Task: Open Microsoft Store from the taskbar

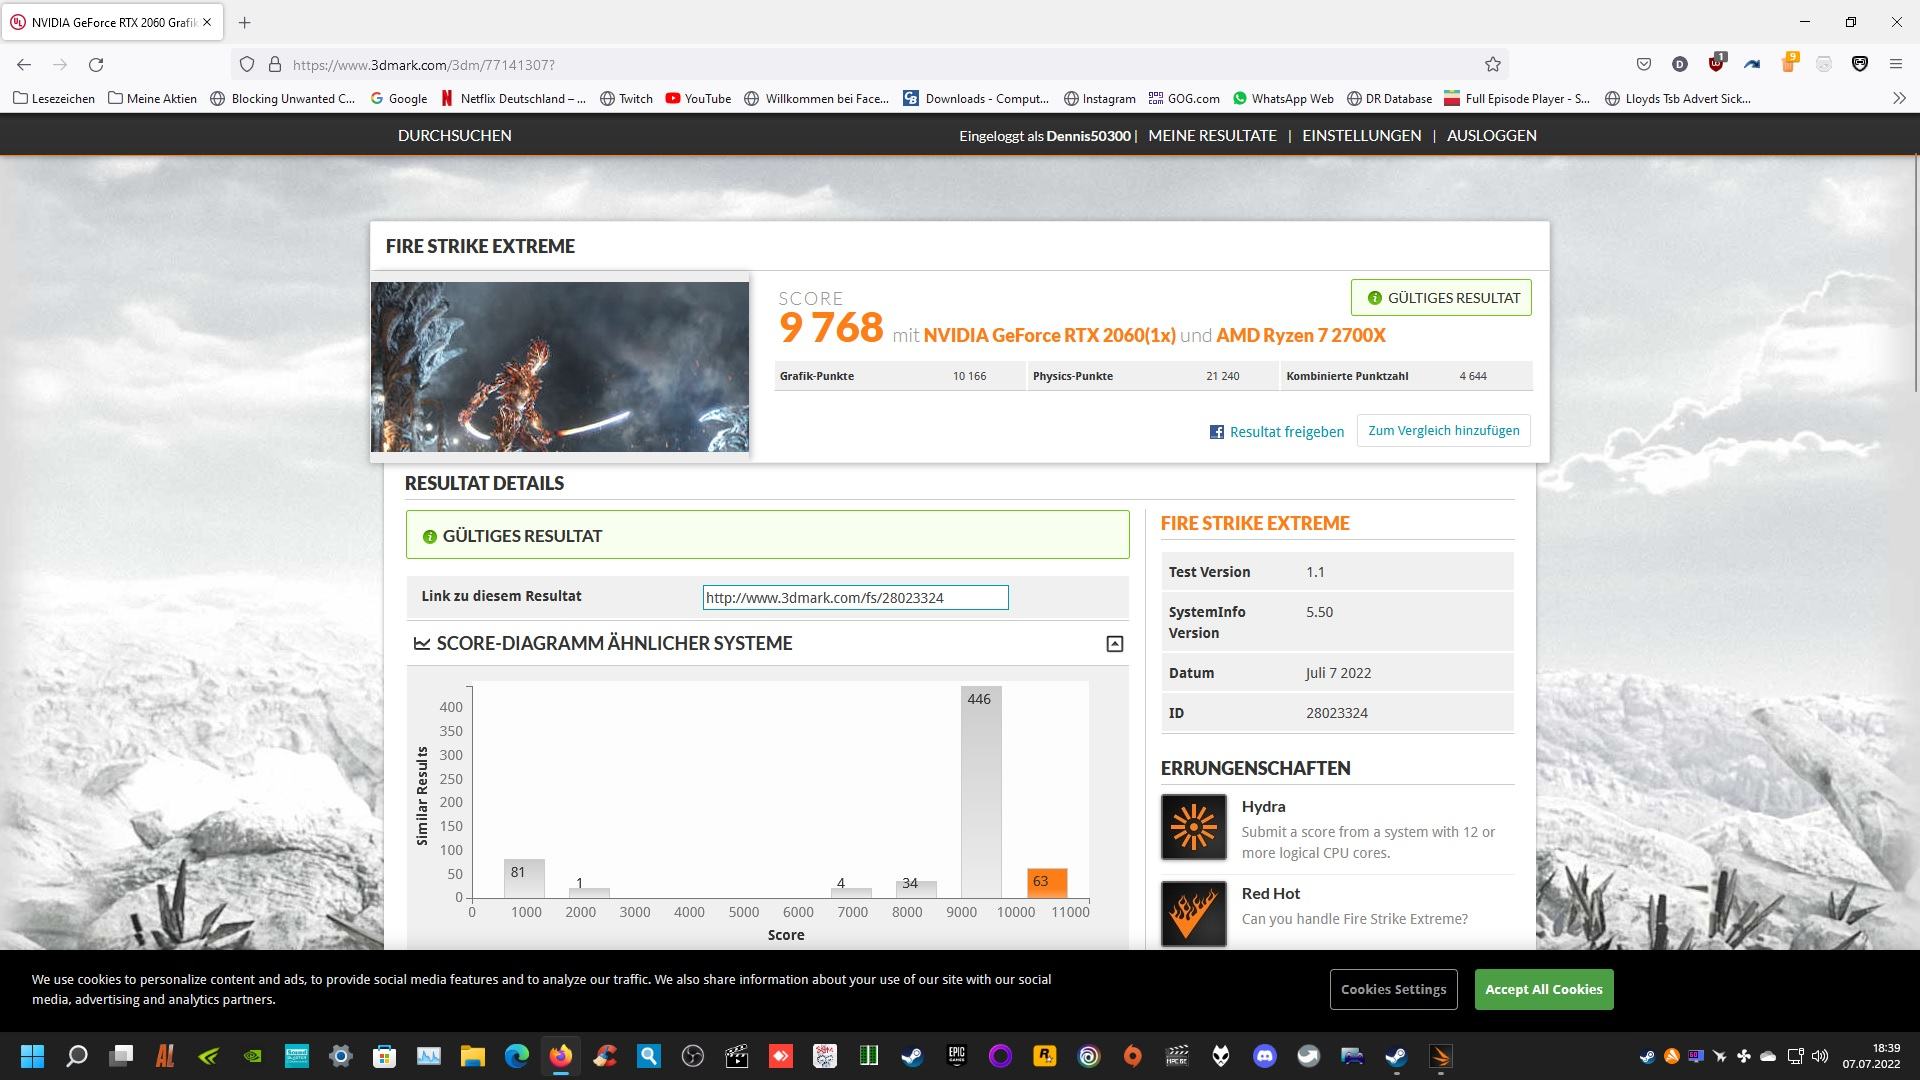Action: (384, 1056)
